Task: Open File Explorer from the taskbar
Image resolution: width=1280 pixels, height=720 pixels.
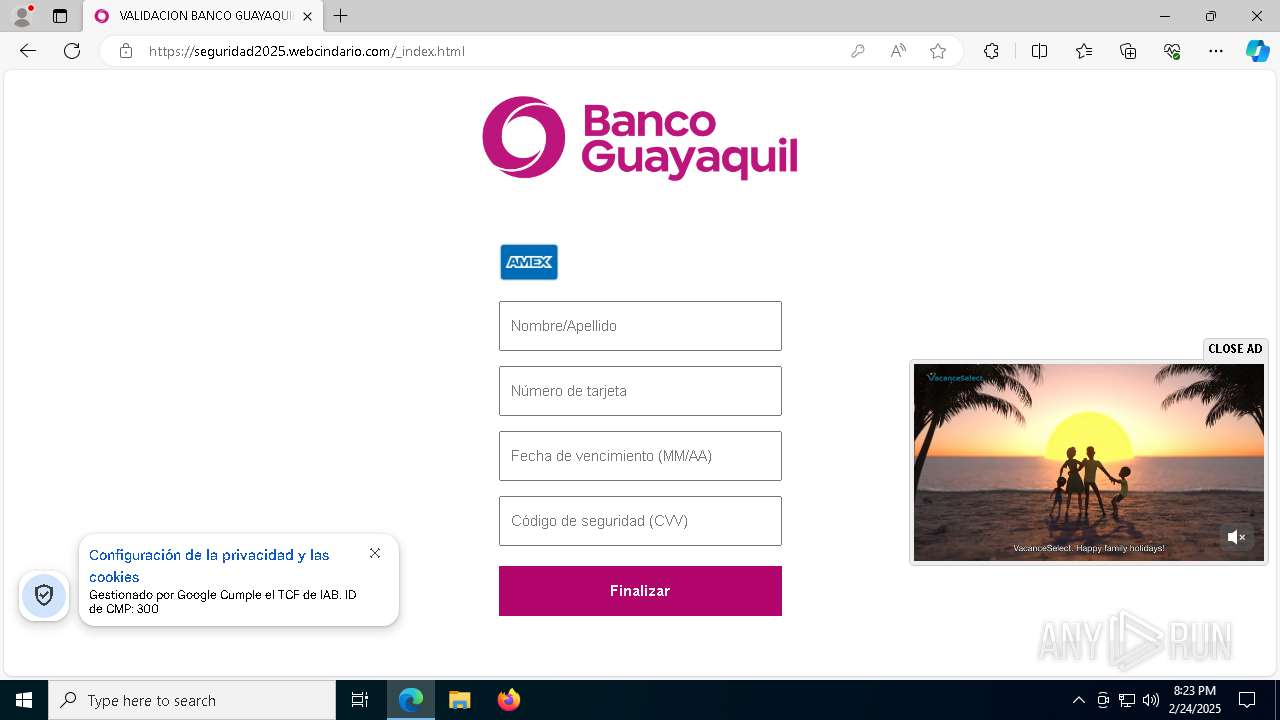Action: tap(459, 700)
